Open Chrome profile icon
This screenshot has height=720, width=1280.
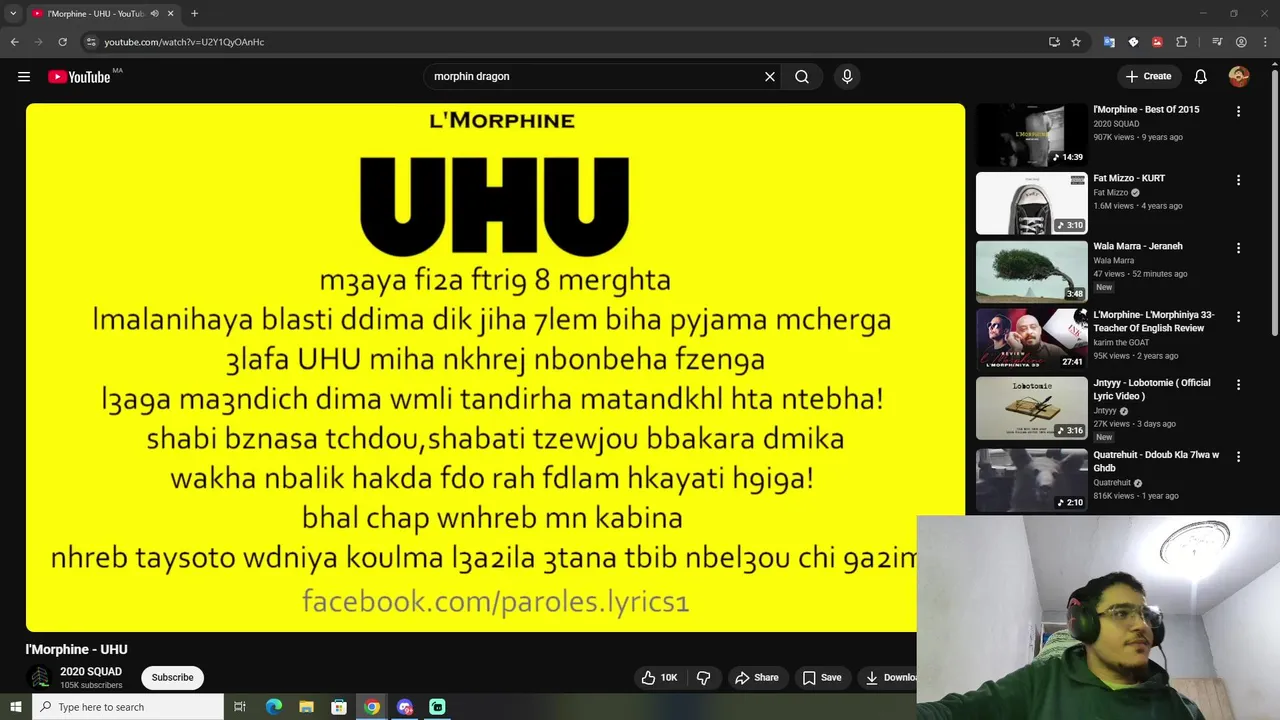(x=1241, y=42)
